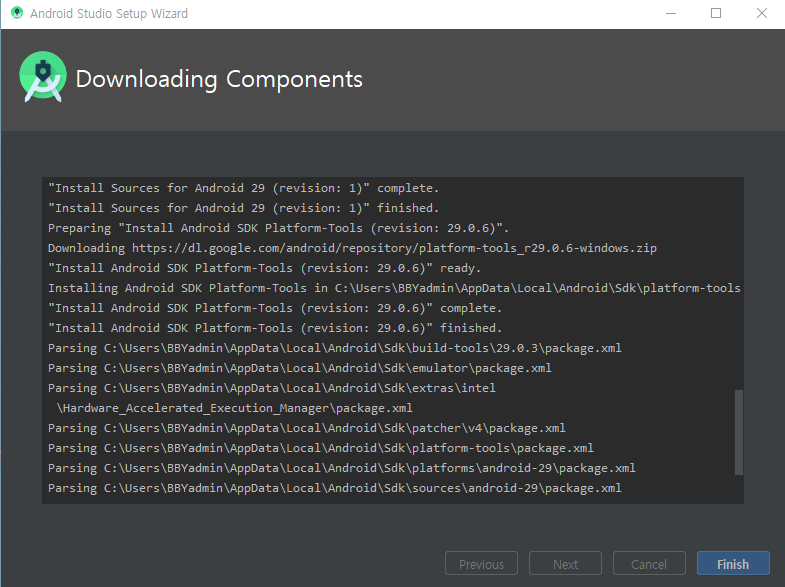Click the Platform-Tools 'finished.' log line
The width and height of the screenshot is (785, 587).
point(274,328)
